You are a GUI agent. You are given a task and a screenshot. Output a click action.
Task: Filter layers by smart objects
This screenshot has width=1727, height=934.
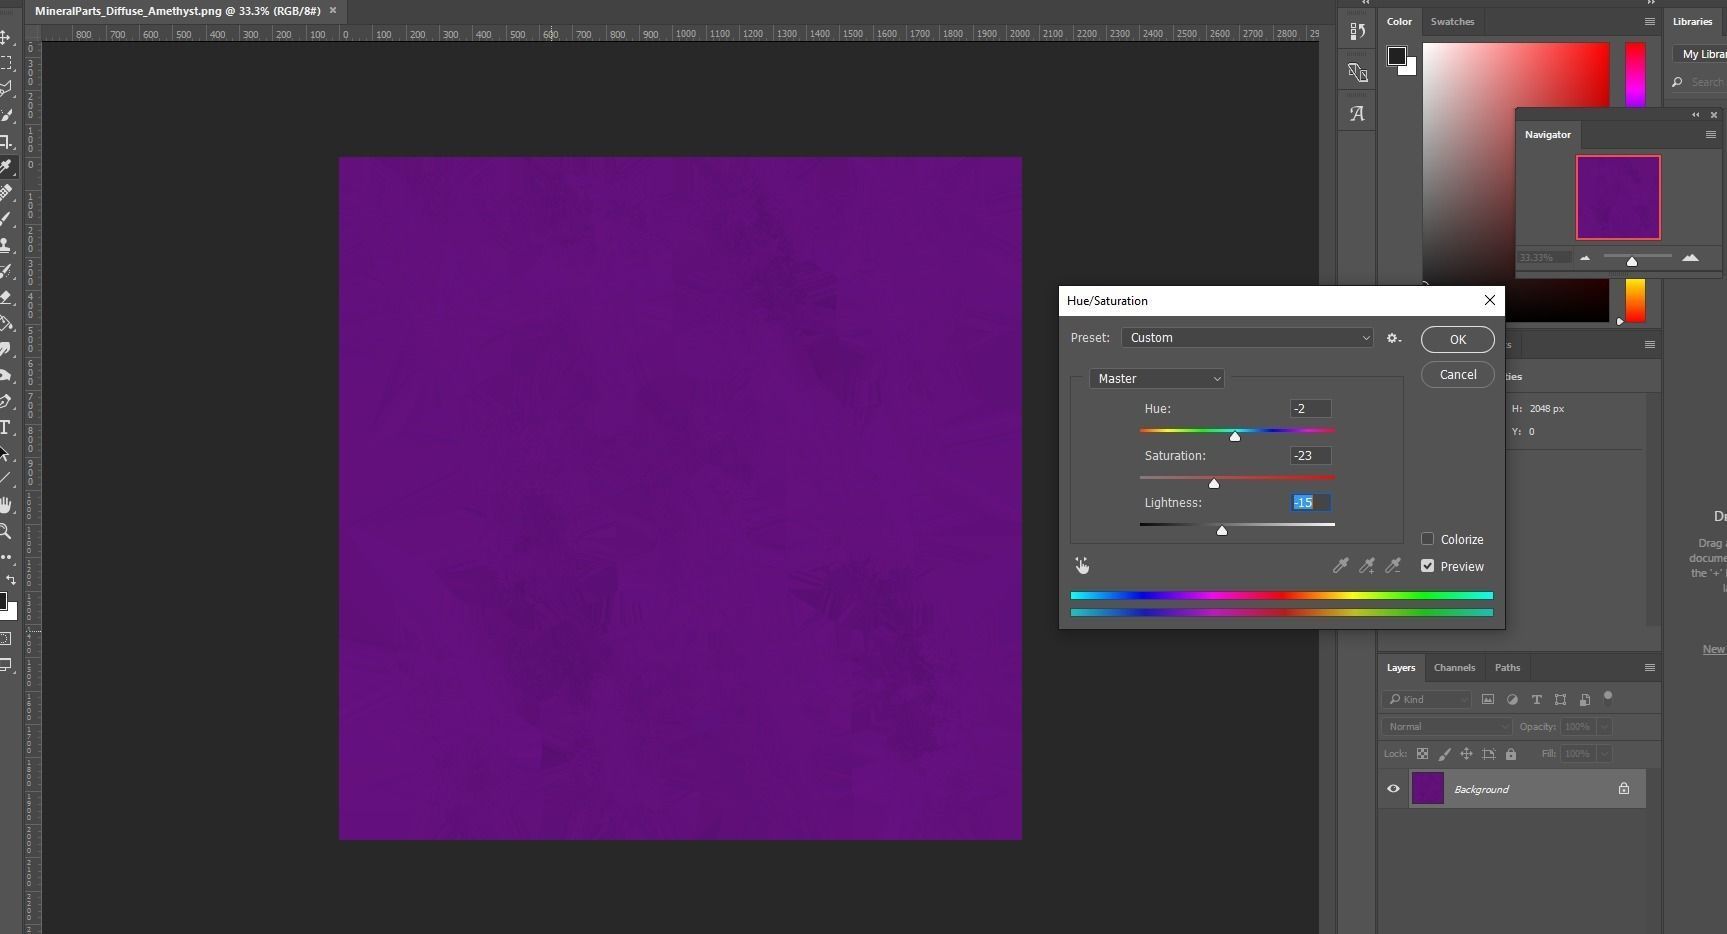click(1585, 699)
